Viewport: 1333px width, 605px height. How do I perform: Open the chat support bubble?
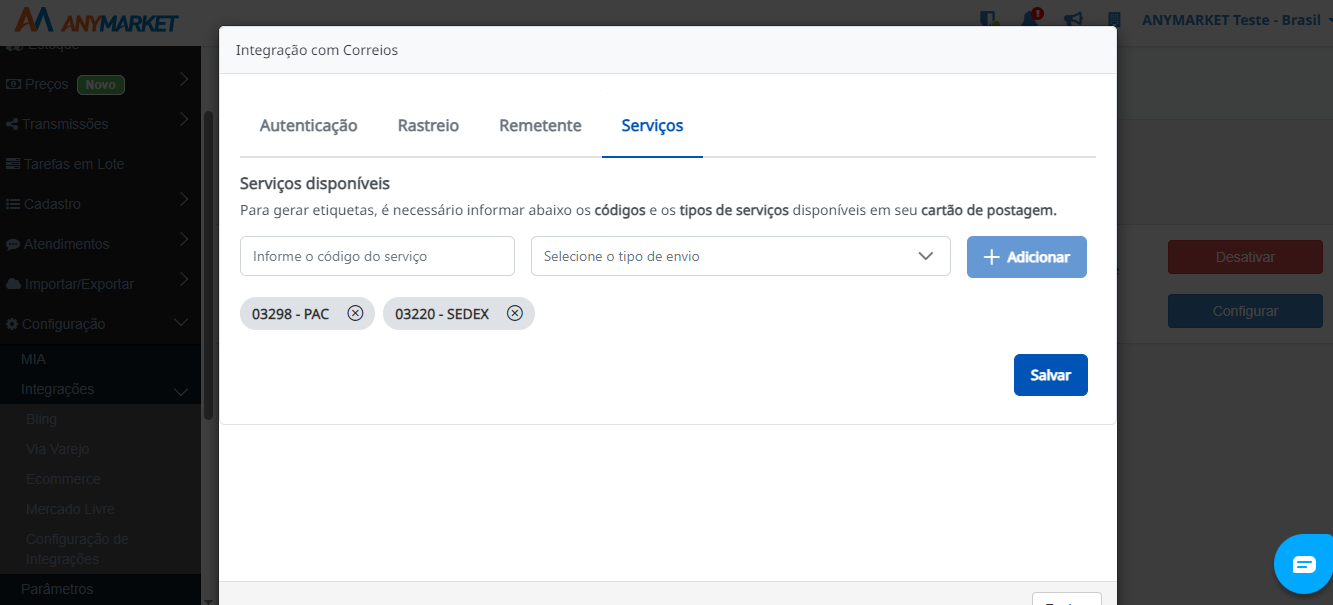[x=1304, y=564]
